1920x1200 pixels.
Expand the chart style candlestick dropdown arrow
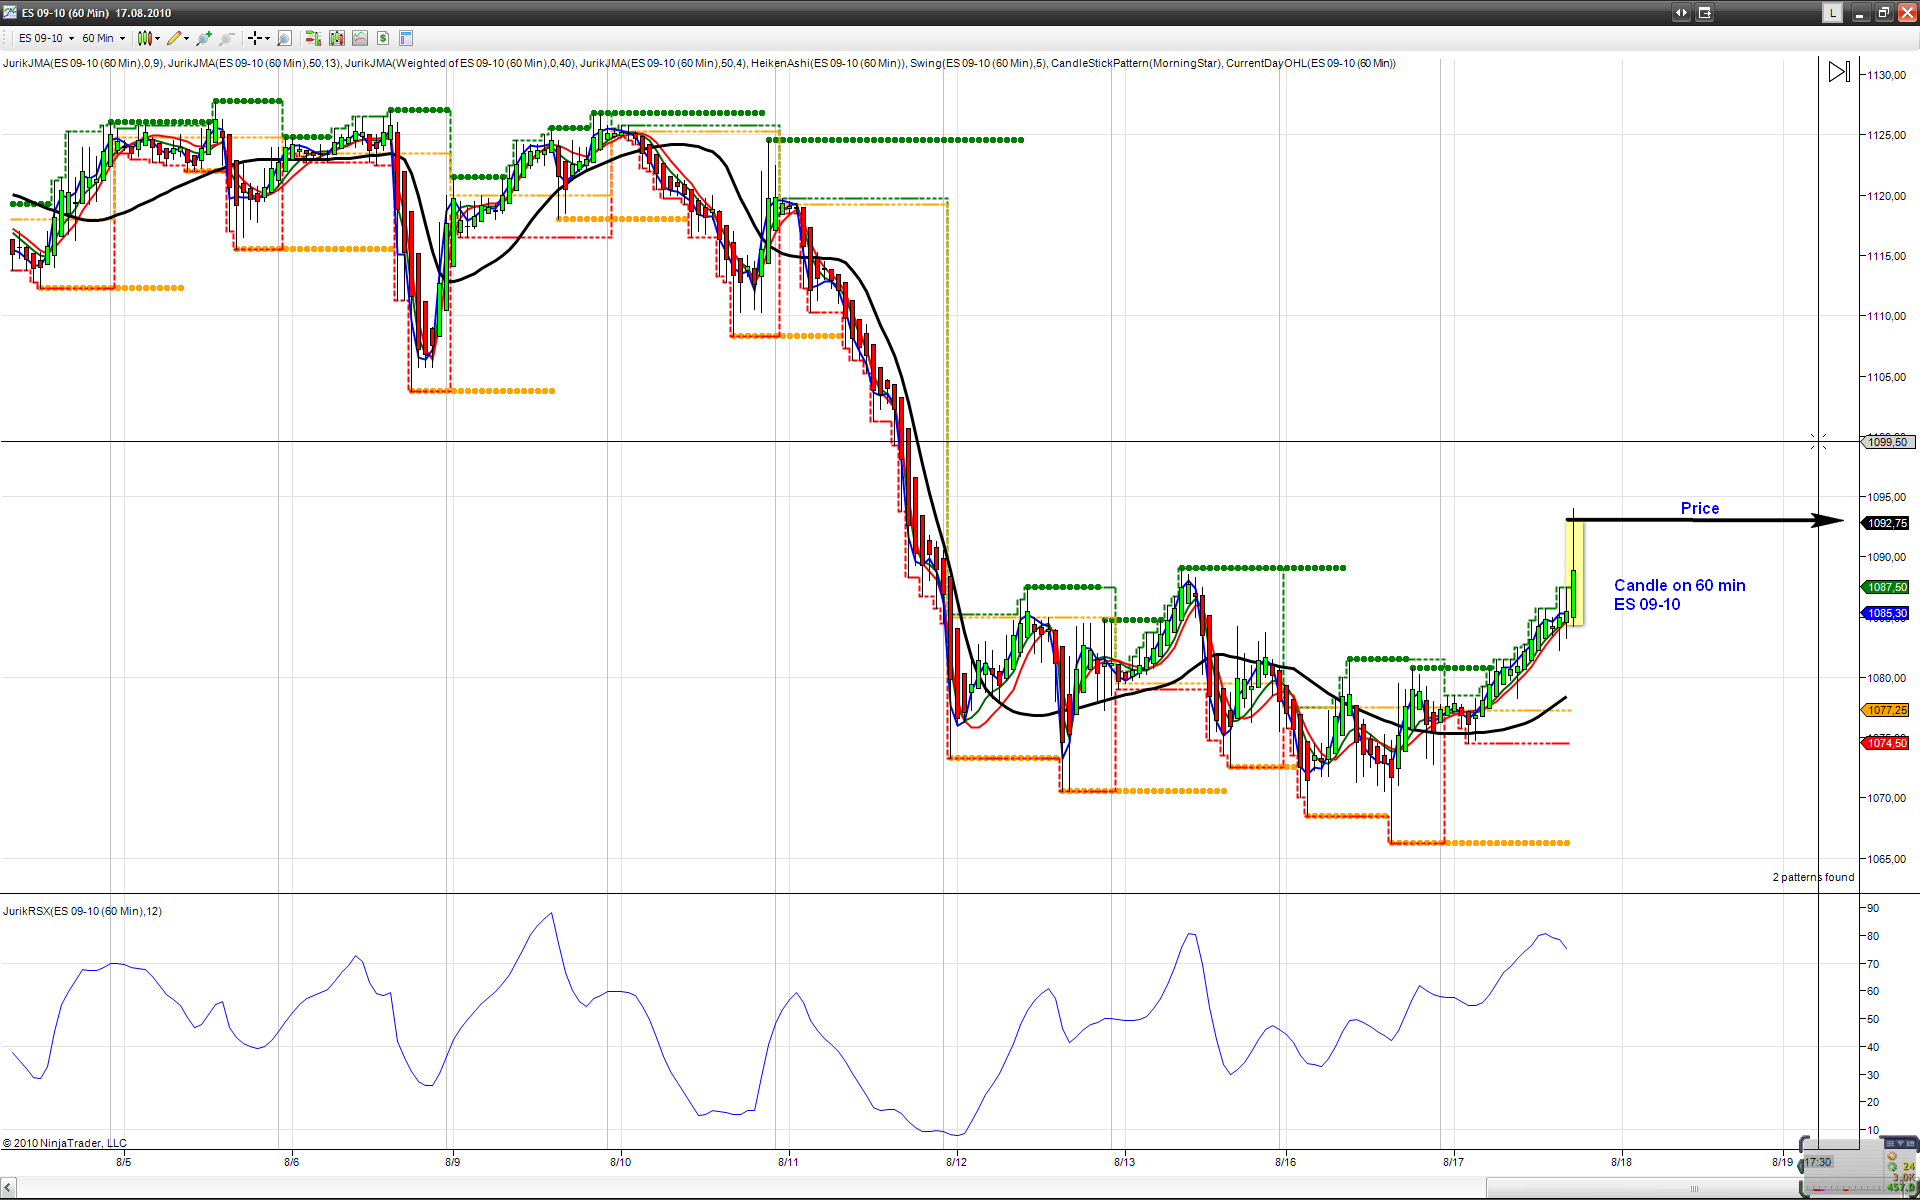click(158, 38)
